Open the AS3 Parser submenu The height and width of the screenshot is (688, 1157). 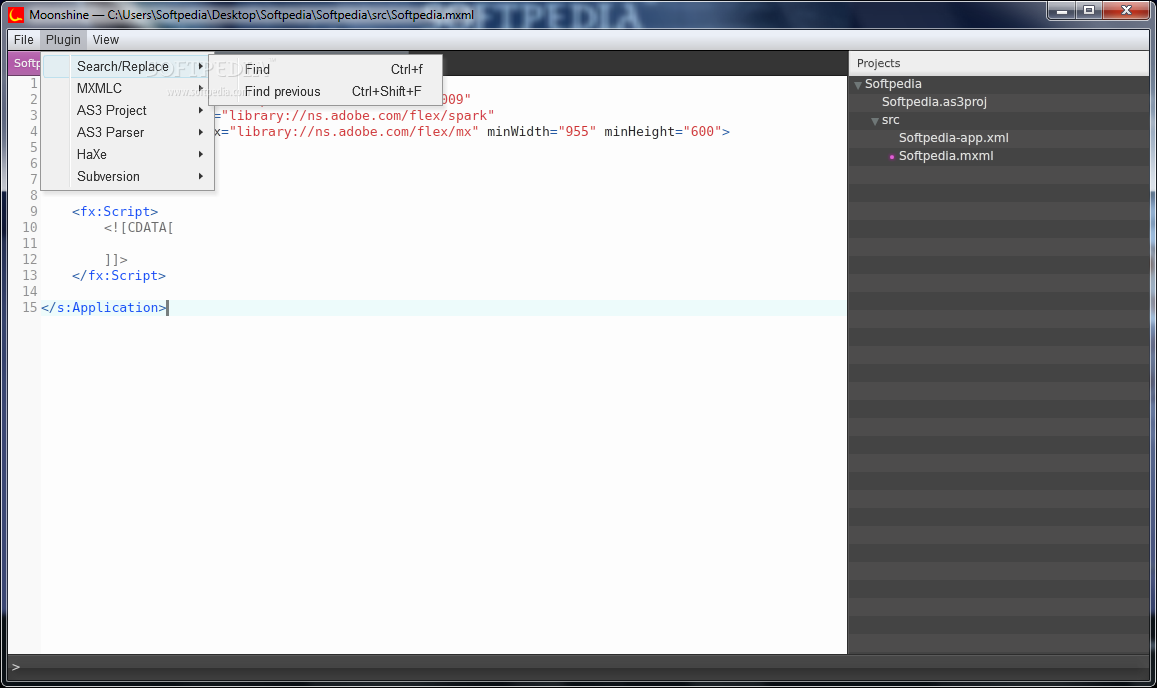(x=128, y=133)
